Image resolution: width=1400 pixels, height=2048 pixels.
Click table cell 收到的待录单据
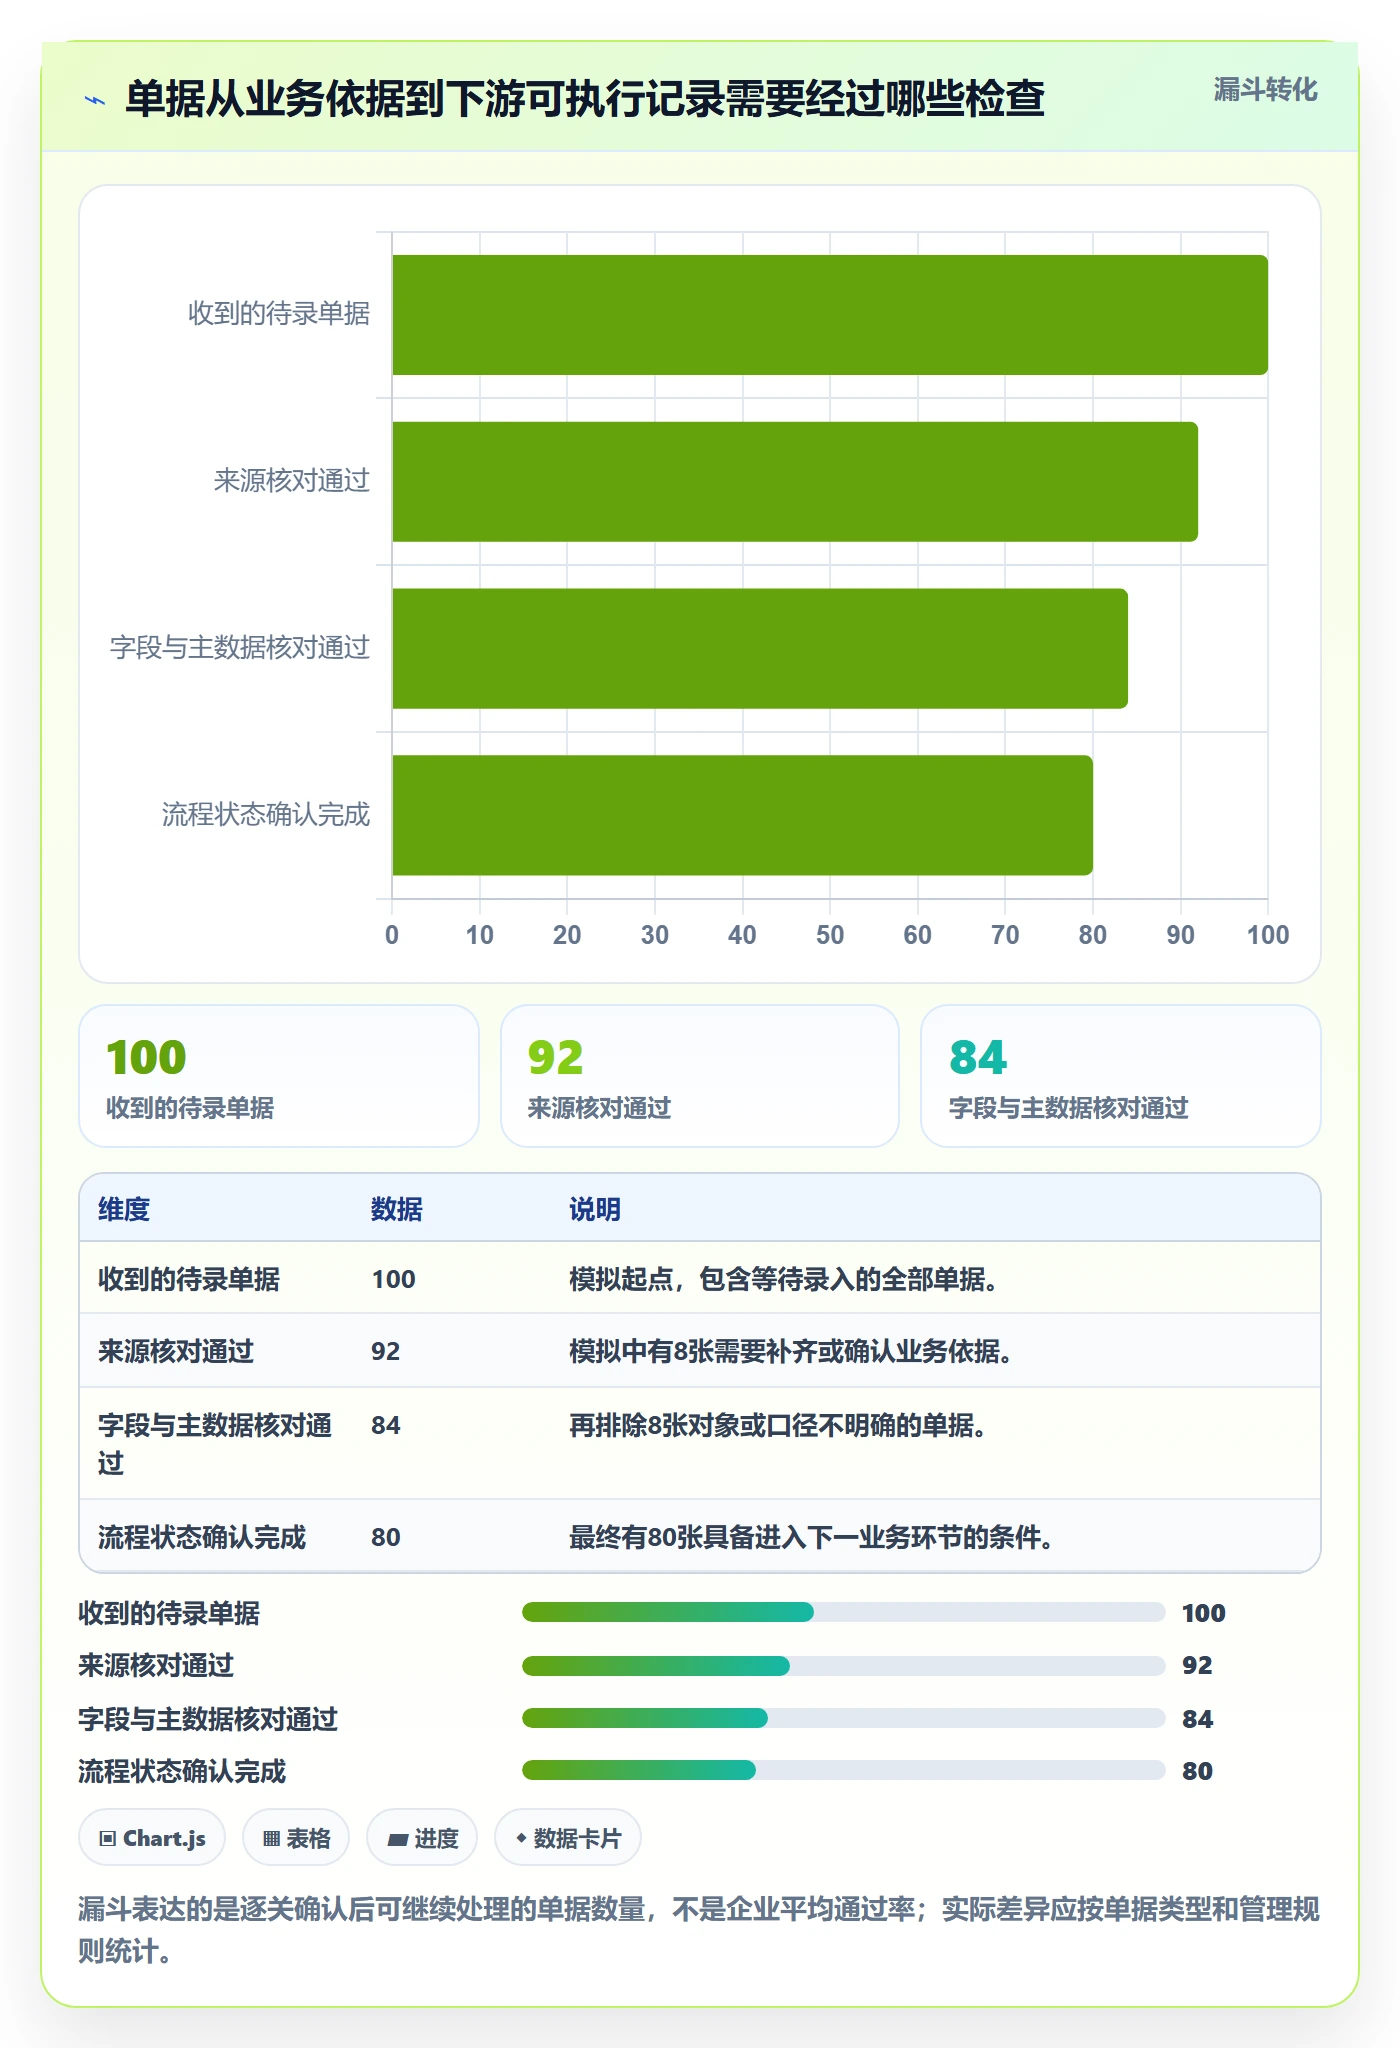189,1279
